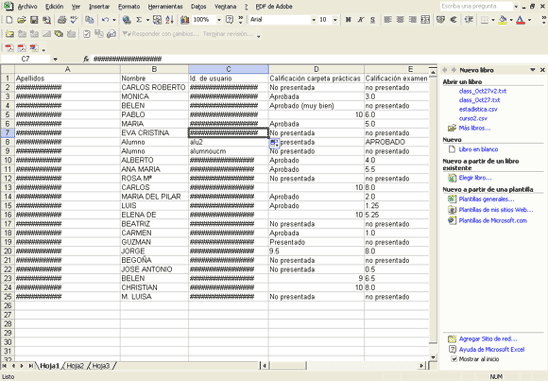Align cell text to the left

(x=388, y=20)
